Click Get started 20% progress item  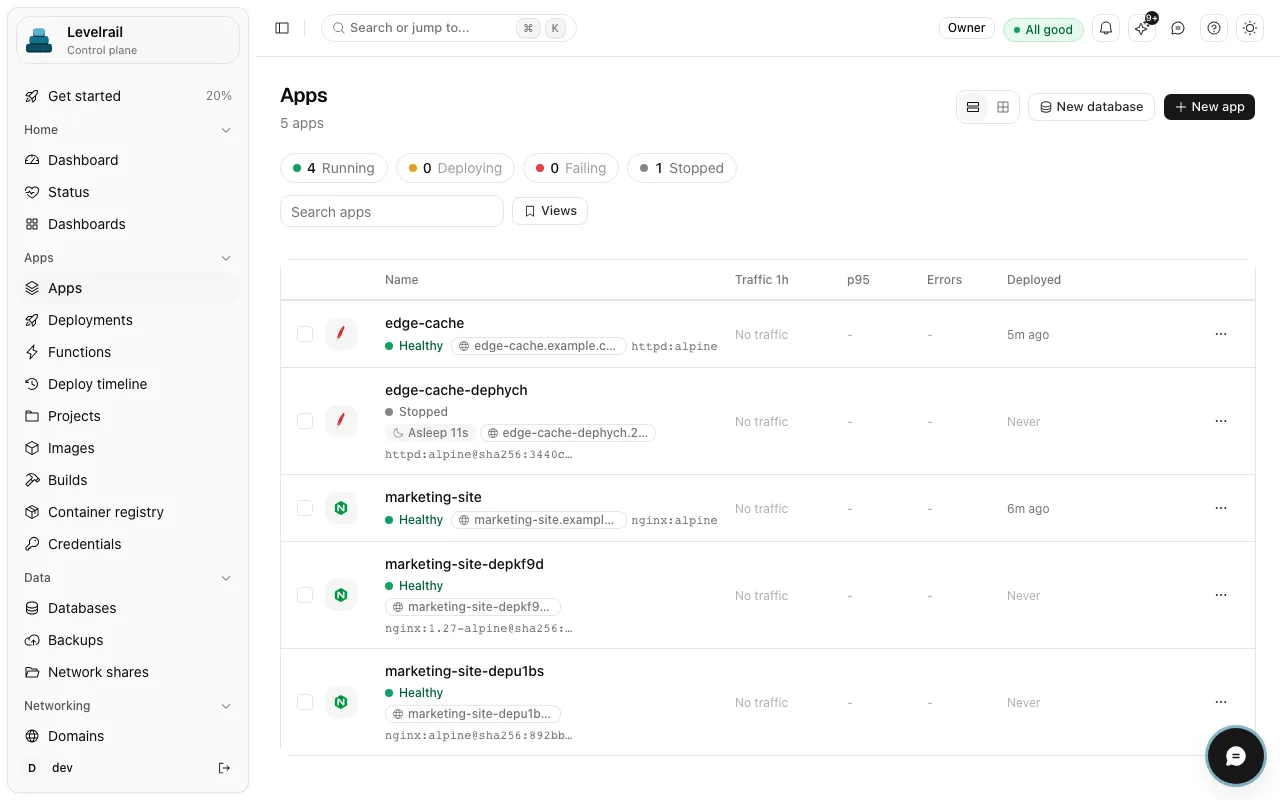(x=128, y=96)
